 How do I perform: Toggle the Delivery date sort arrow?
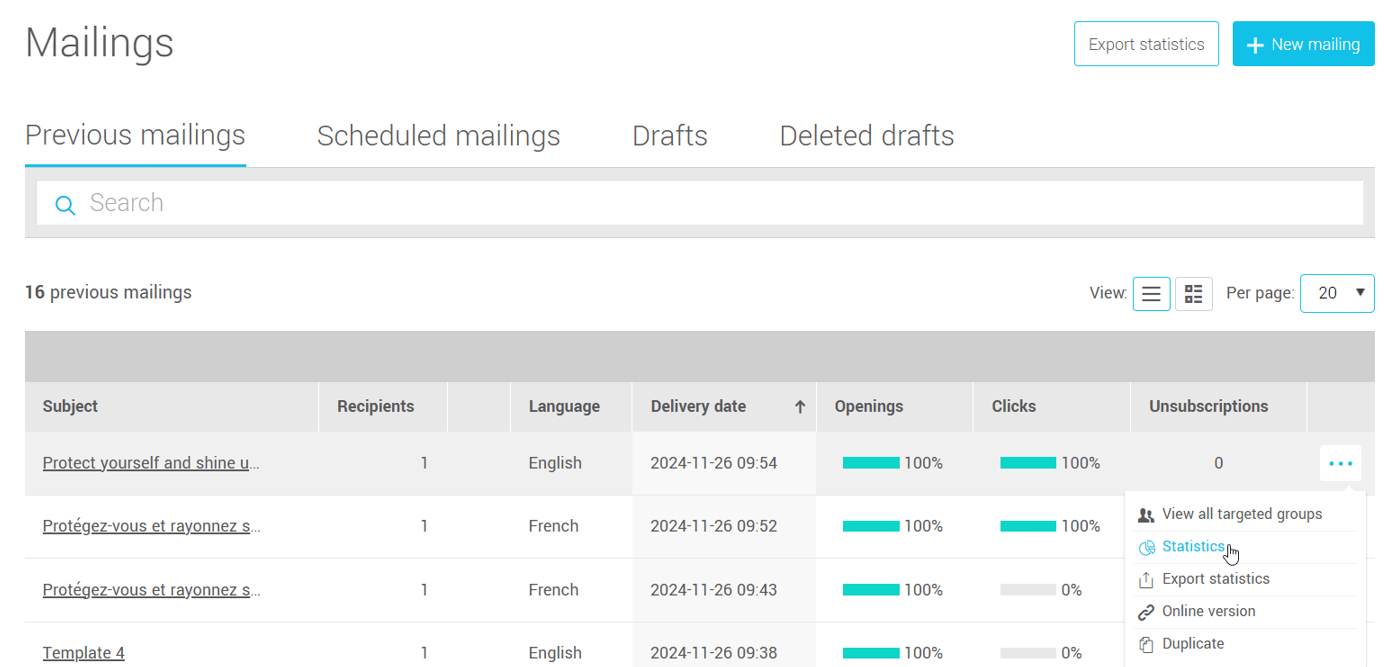coord(800,406)
